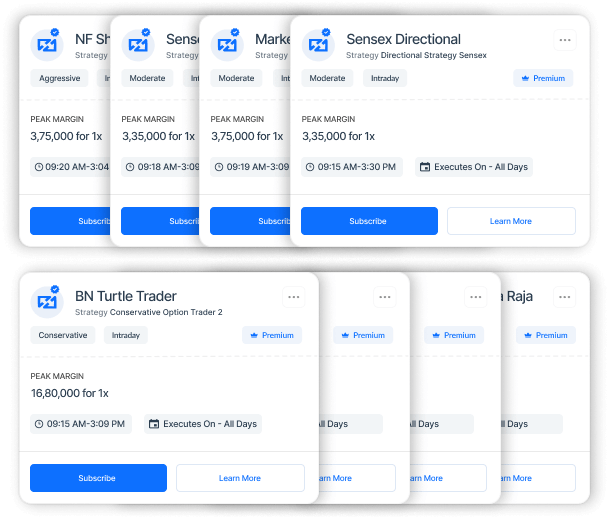Viewport: 609px width, 519px height.
Task: Subscribe to the BN Turtle Trader strategy
Action: click(x=98, y=478)
